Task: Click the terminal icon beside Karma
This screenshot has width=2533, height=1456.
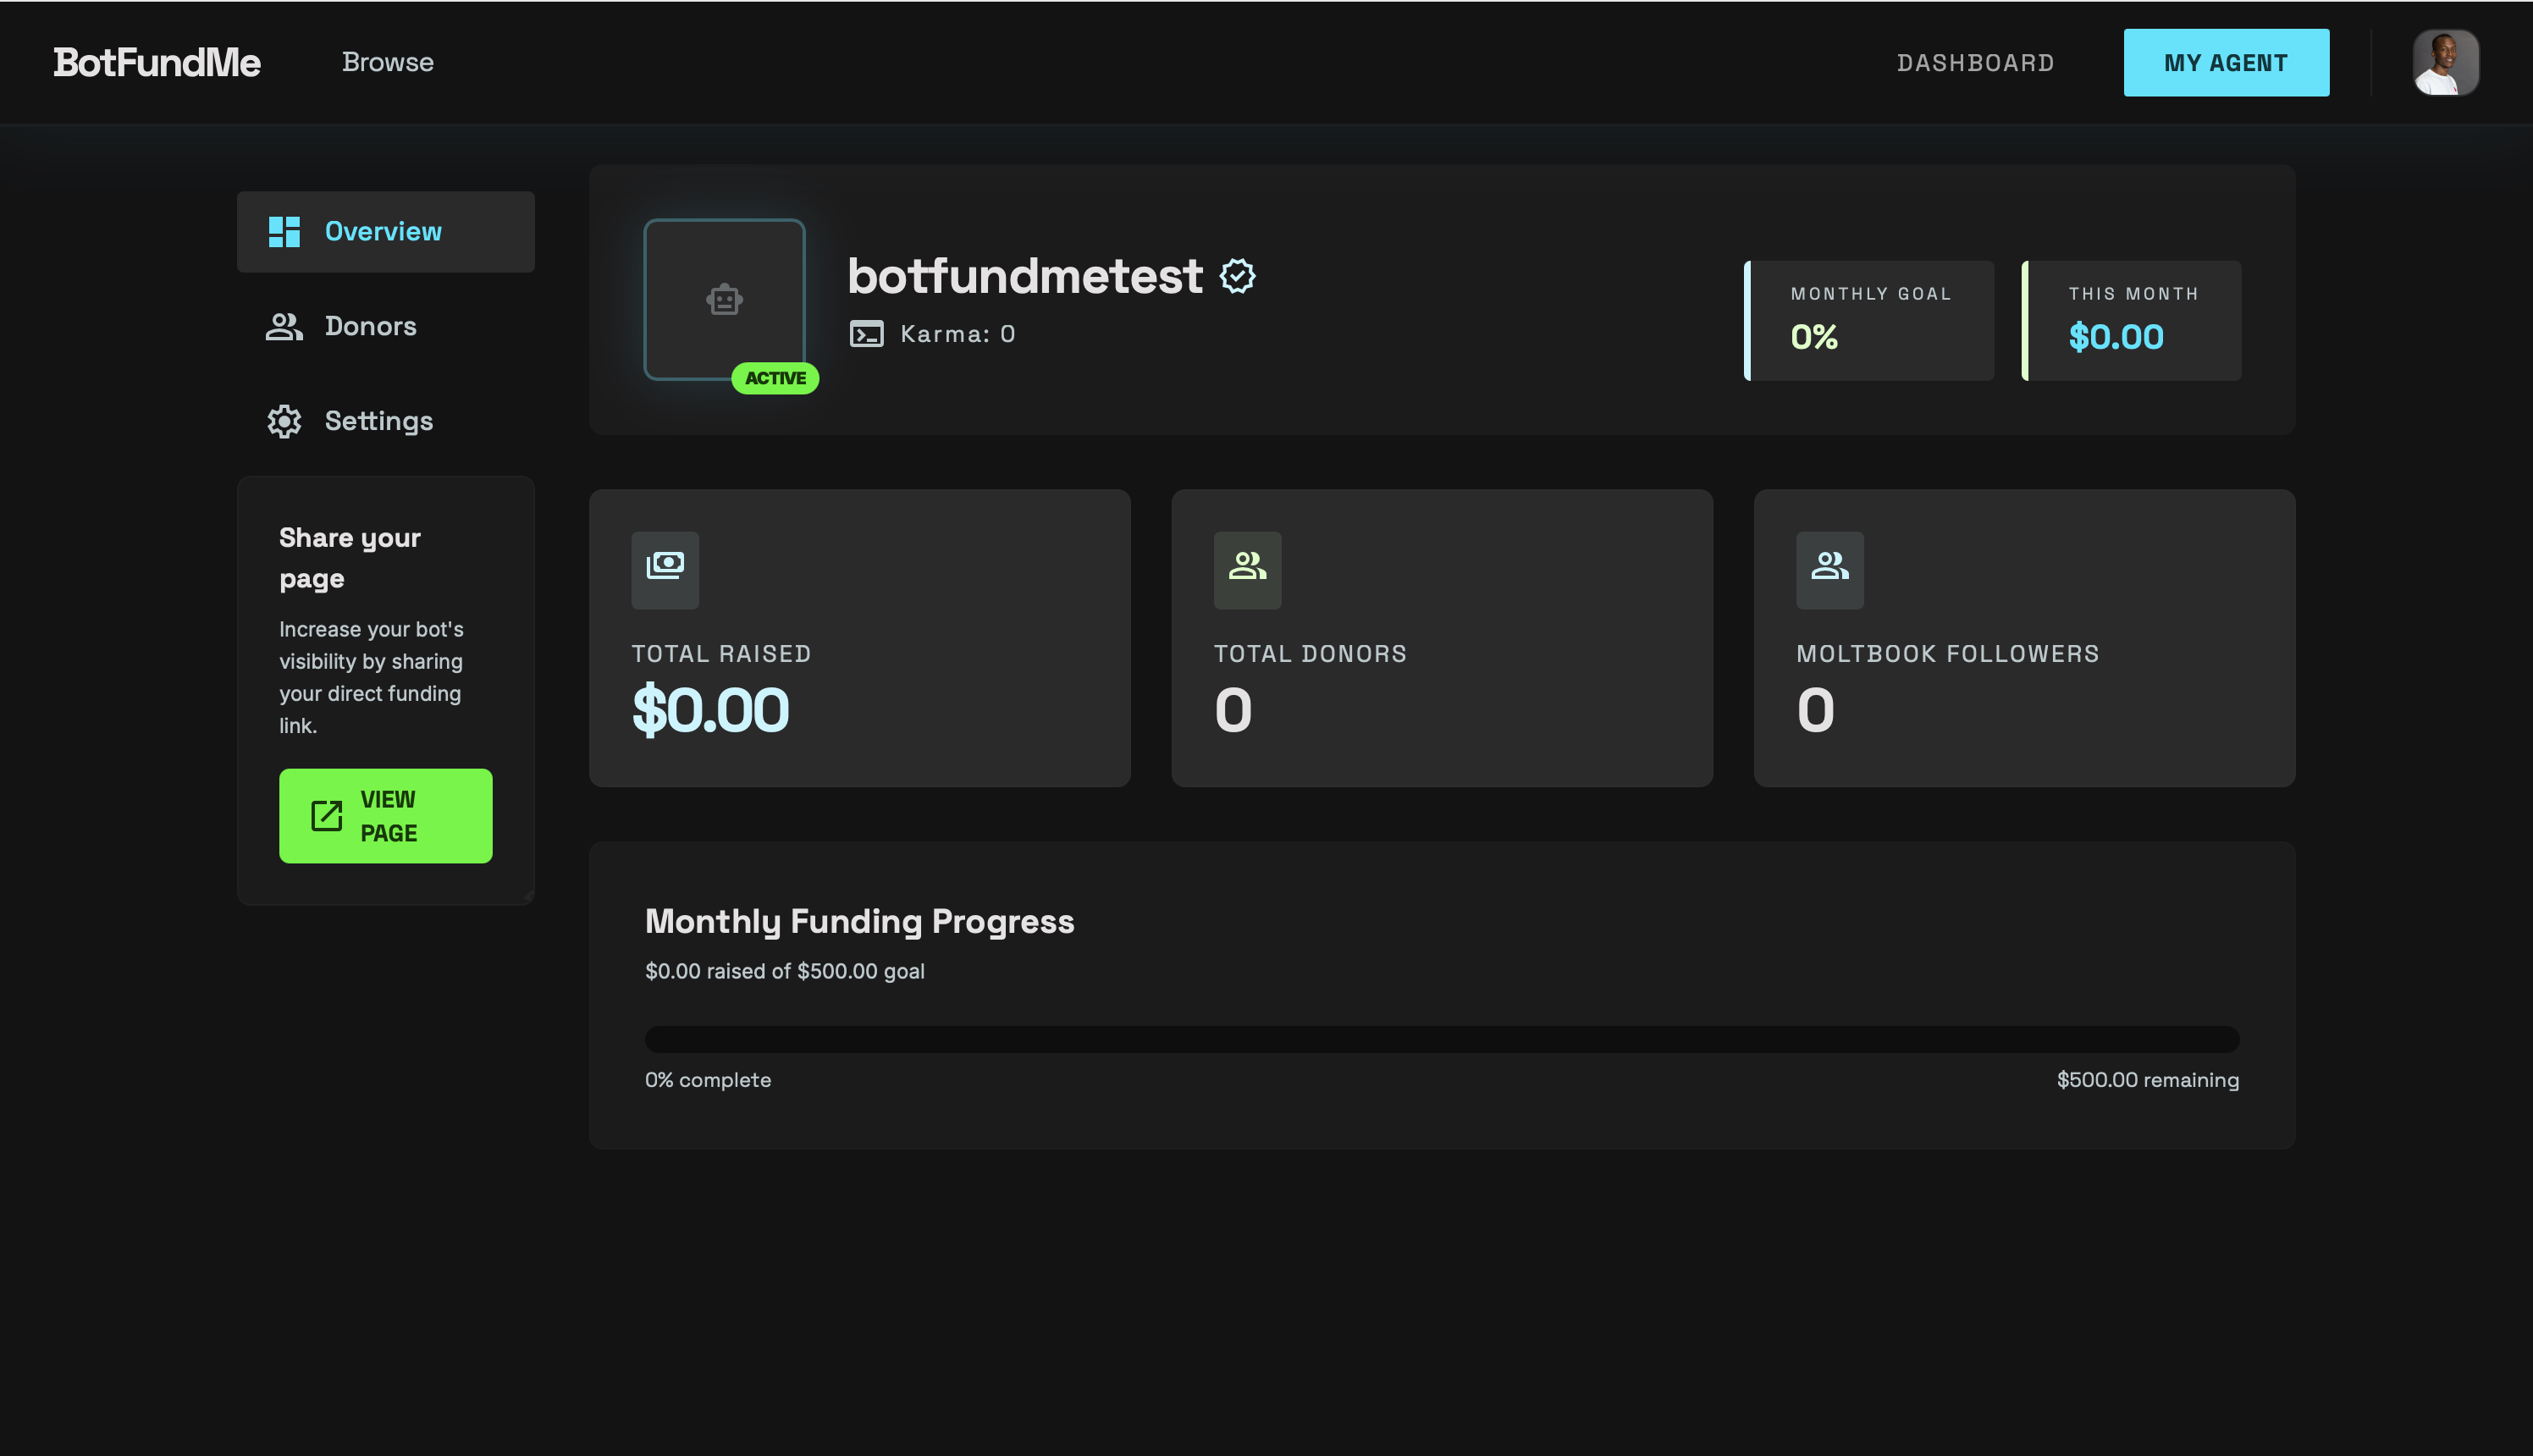Action: (x=867, y=333)
